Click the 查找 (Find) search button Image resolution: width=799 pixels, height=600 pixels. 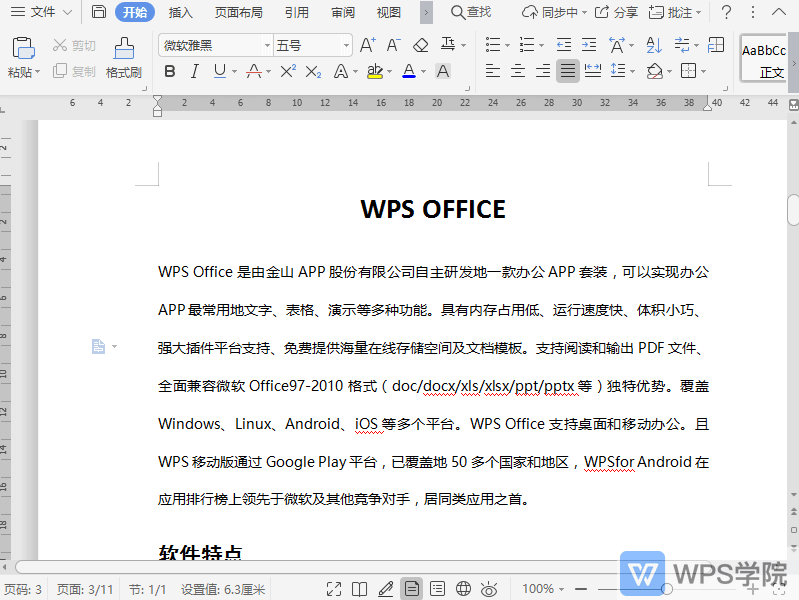pos(471,12)
